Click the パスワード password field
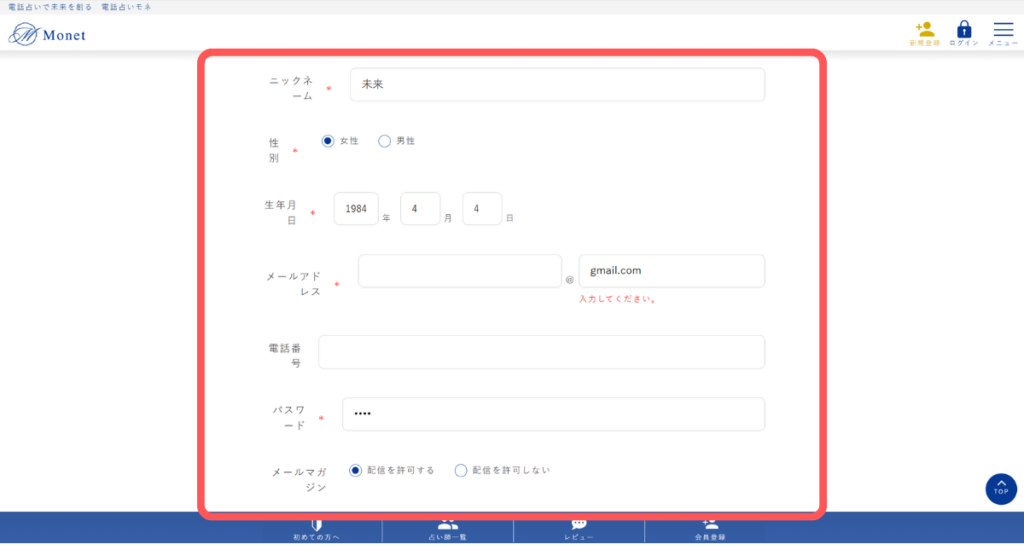 (553, 414)
